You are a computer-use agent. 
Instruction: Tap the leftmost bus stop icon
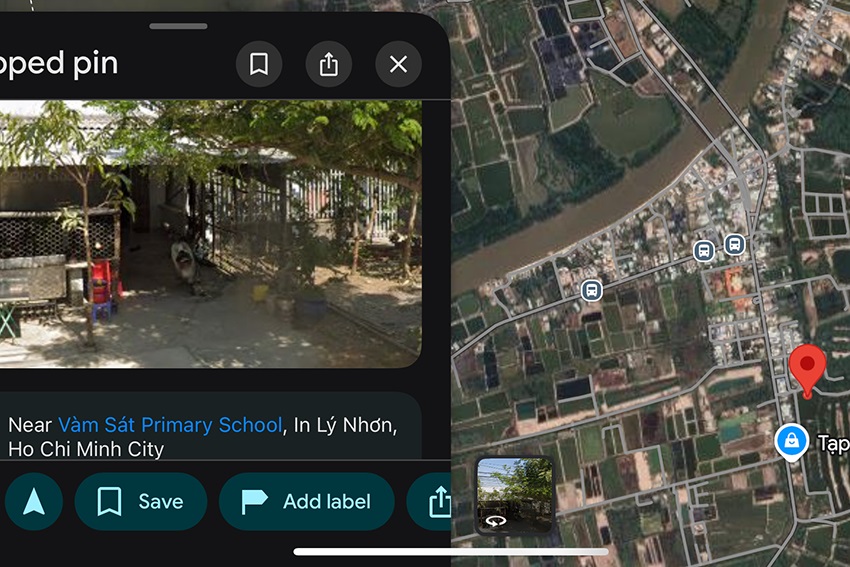(591, 290)
